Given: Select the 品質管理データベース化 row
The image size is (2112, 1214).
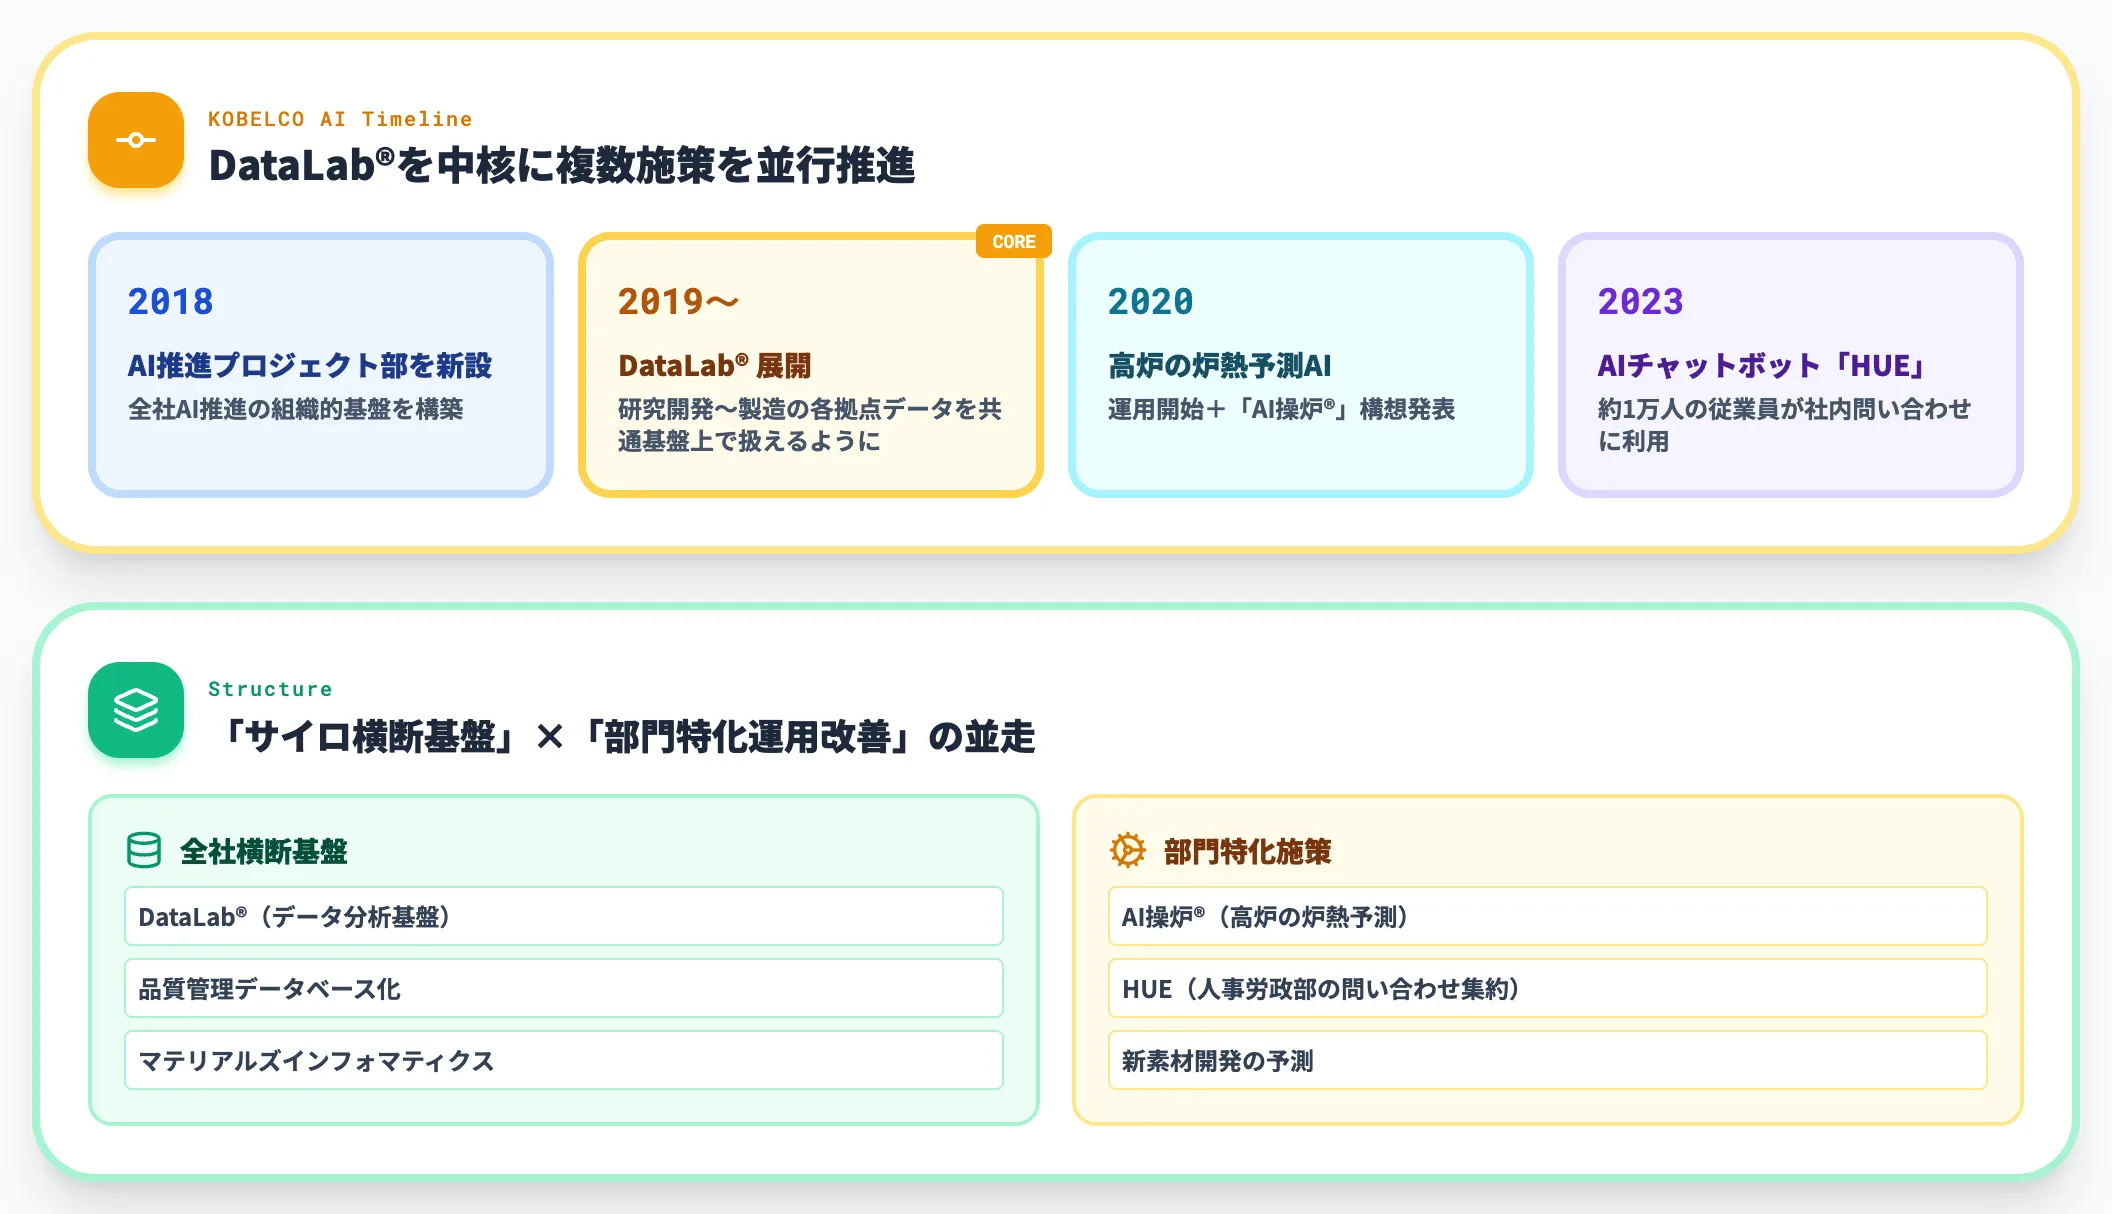Looking at the screenshot, I should click(564, 988).
